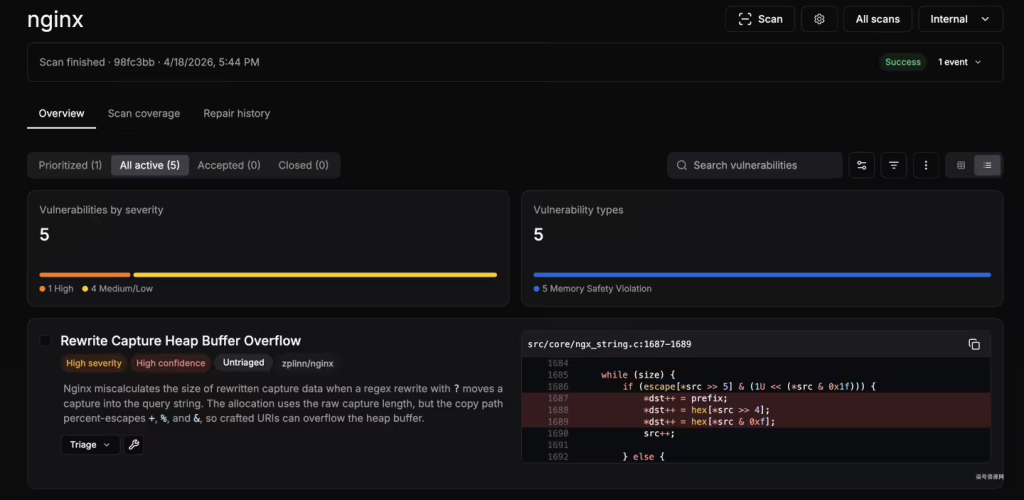Open settings gear icon
The image size is (1024, 500).
[819, 19]
